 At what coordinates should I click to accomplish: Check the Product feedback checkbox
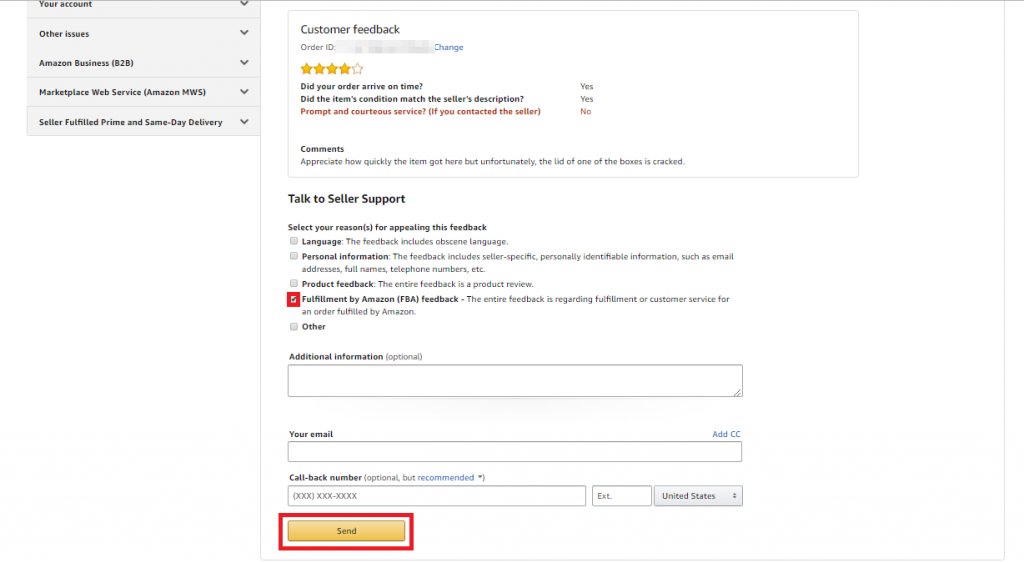coord(294,283)
